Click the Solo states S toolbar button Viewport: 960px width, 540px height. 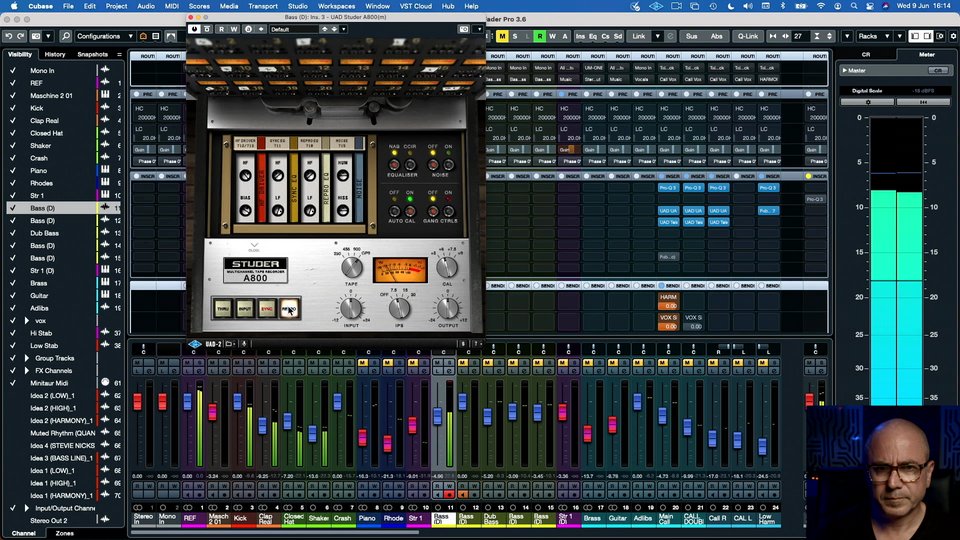click(515, 36)
